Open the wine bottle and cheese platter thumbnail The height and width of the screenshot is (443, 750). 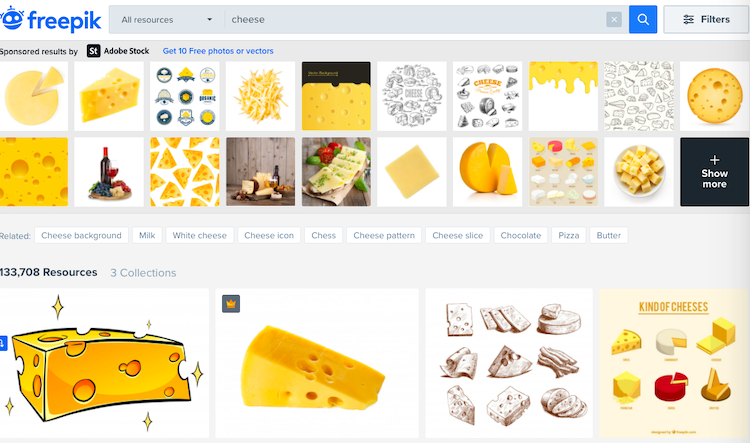(x=109, y=172)
